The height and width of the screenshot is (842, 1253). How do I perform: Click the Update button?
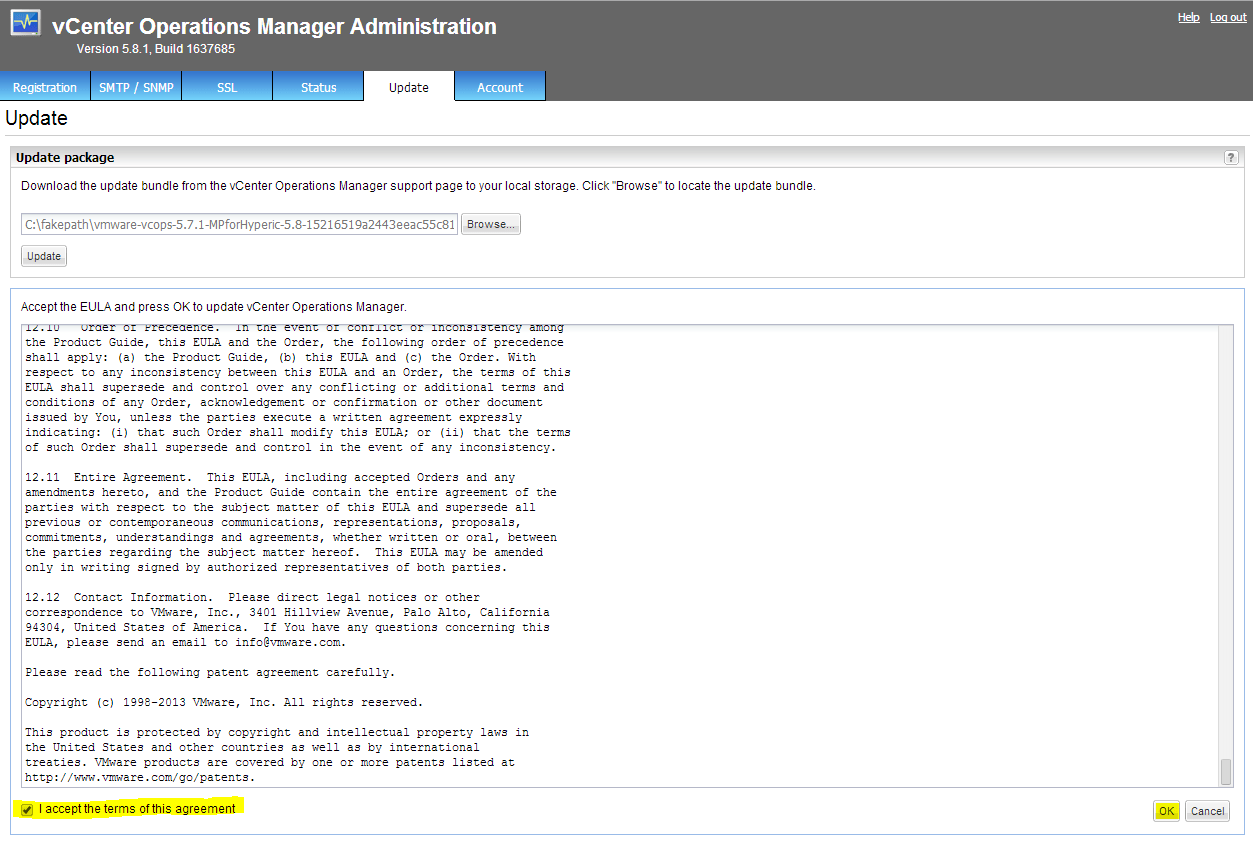click(43, 255)
